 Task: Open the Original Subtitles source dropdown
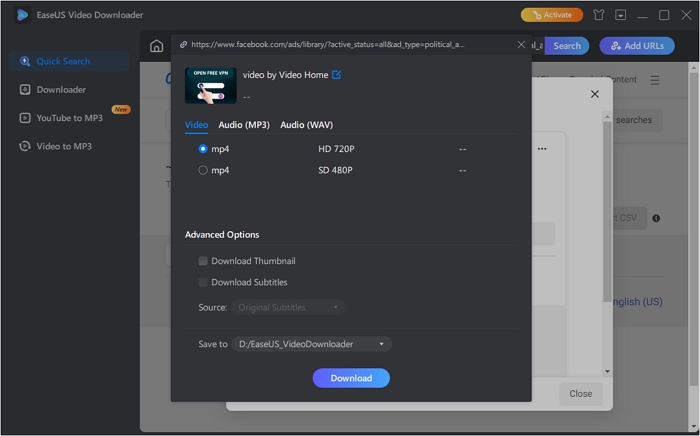point(289,307)
